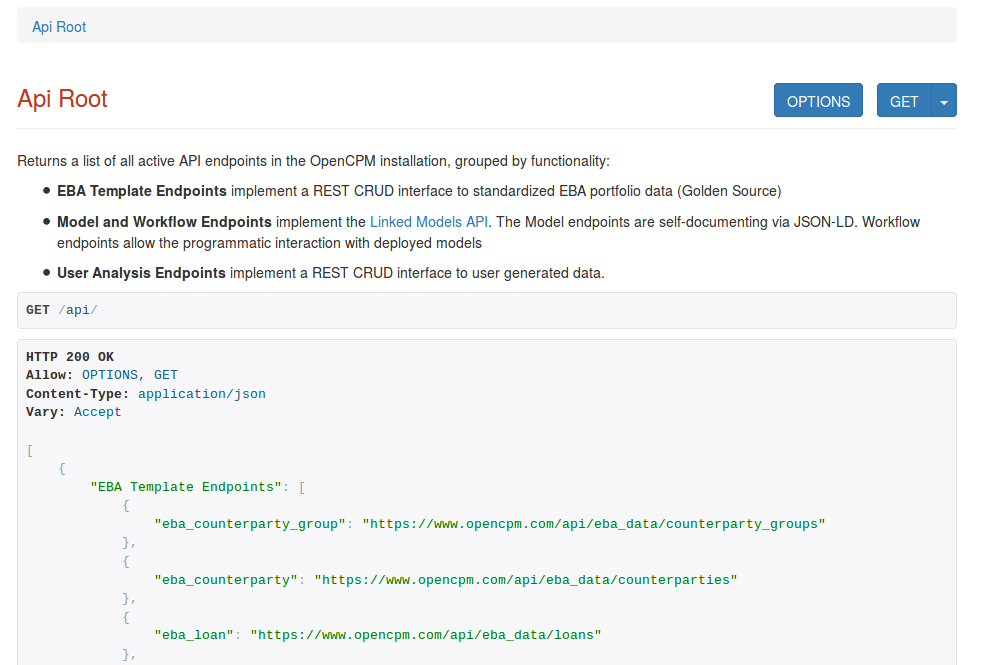Send the request using the GET button

point(903,100)
